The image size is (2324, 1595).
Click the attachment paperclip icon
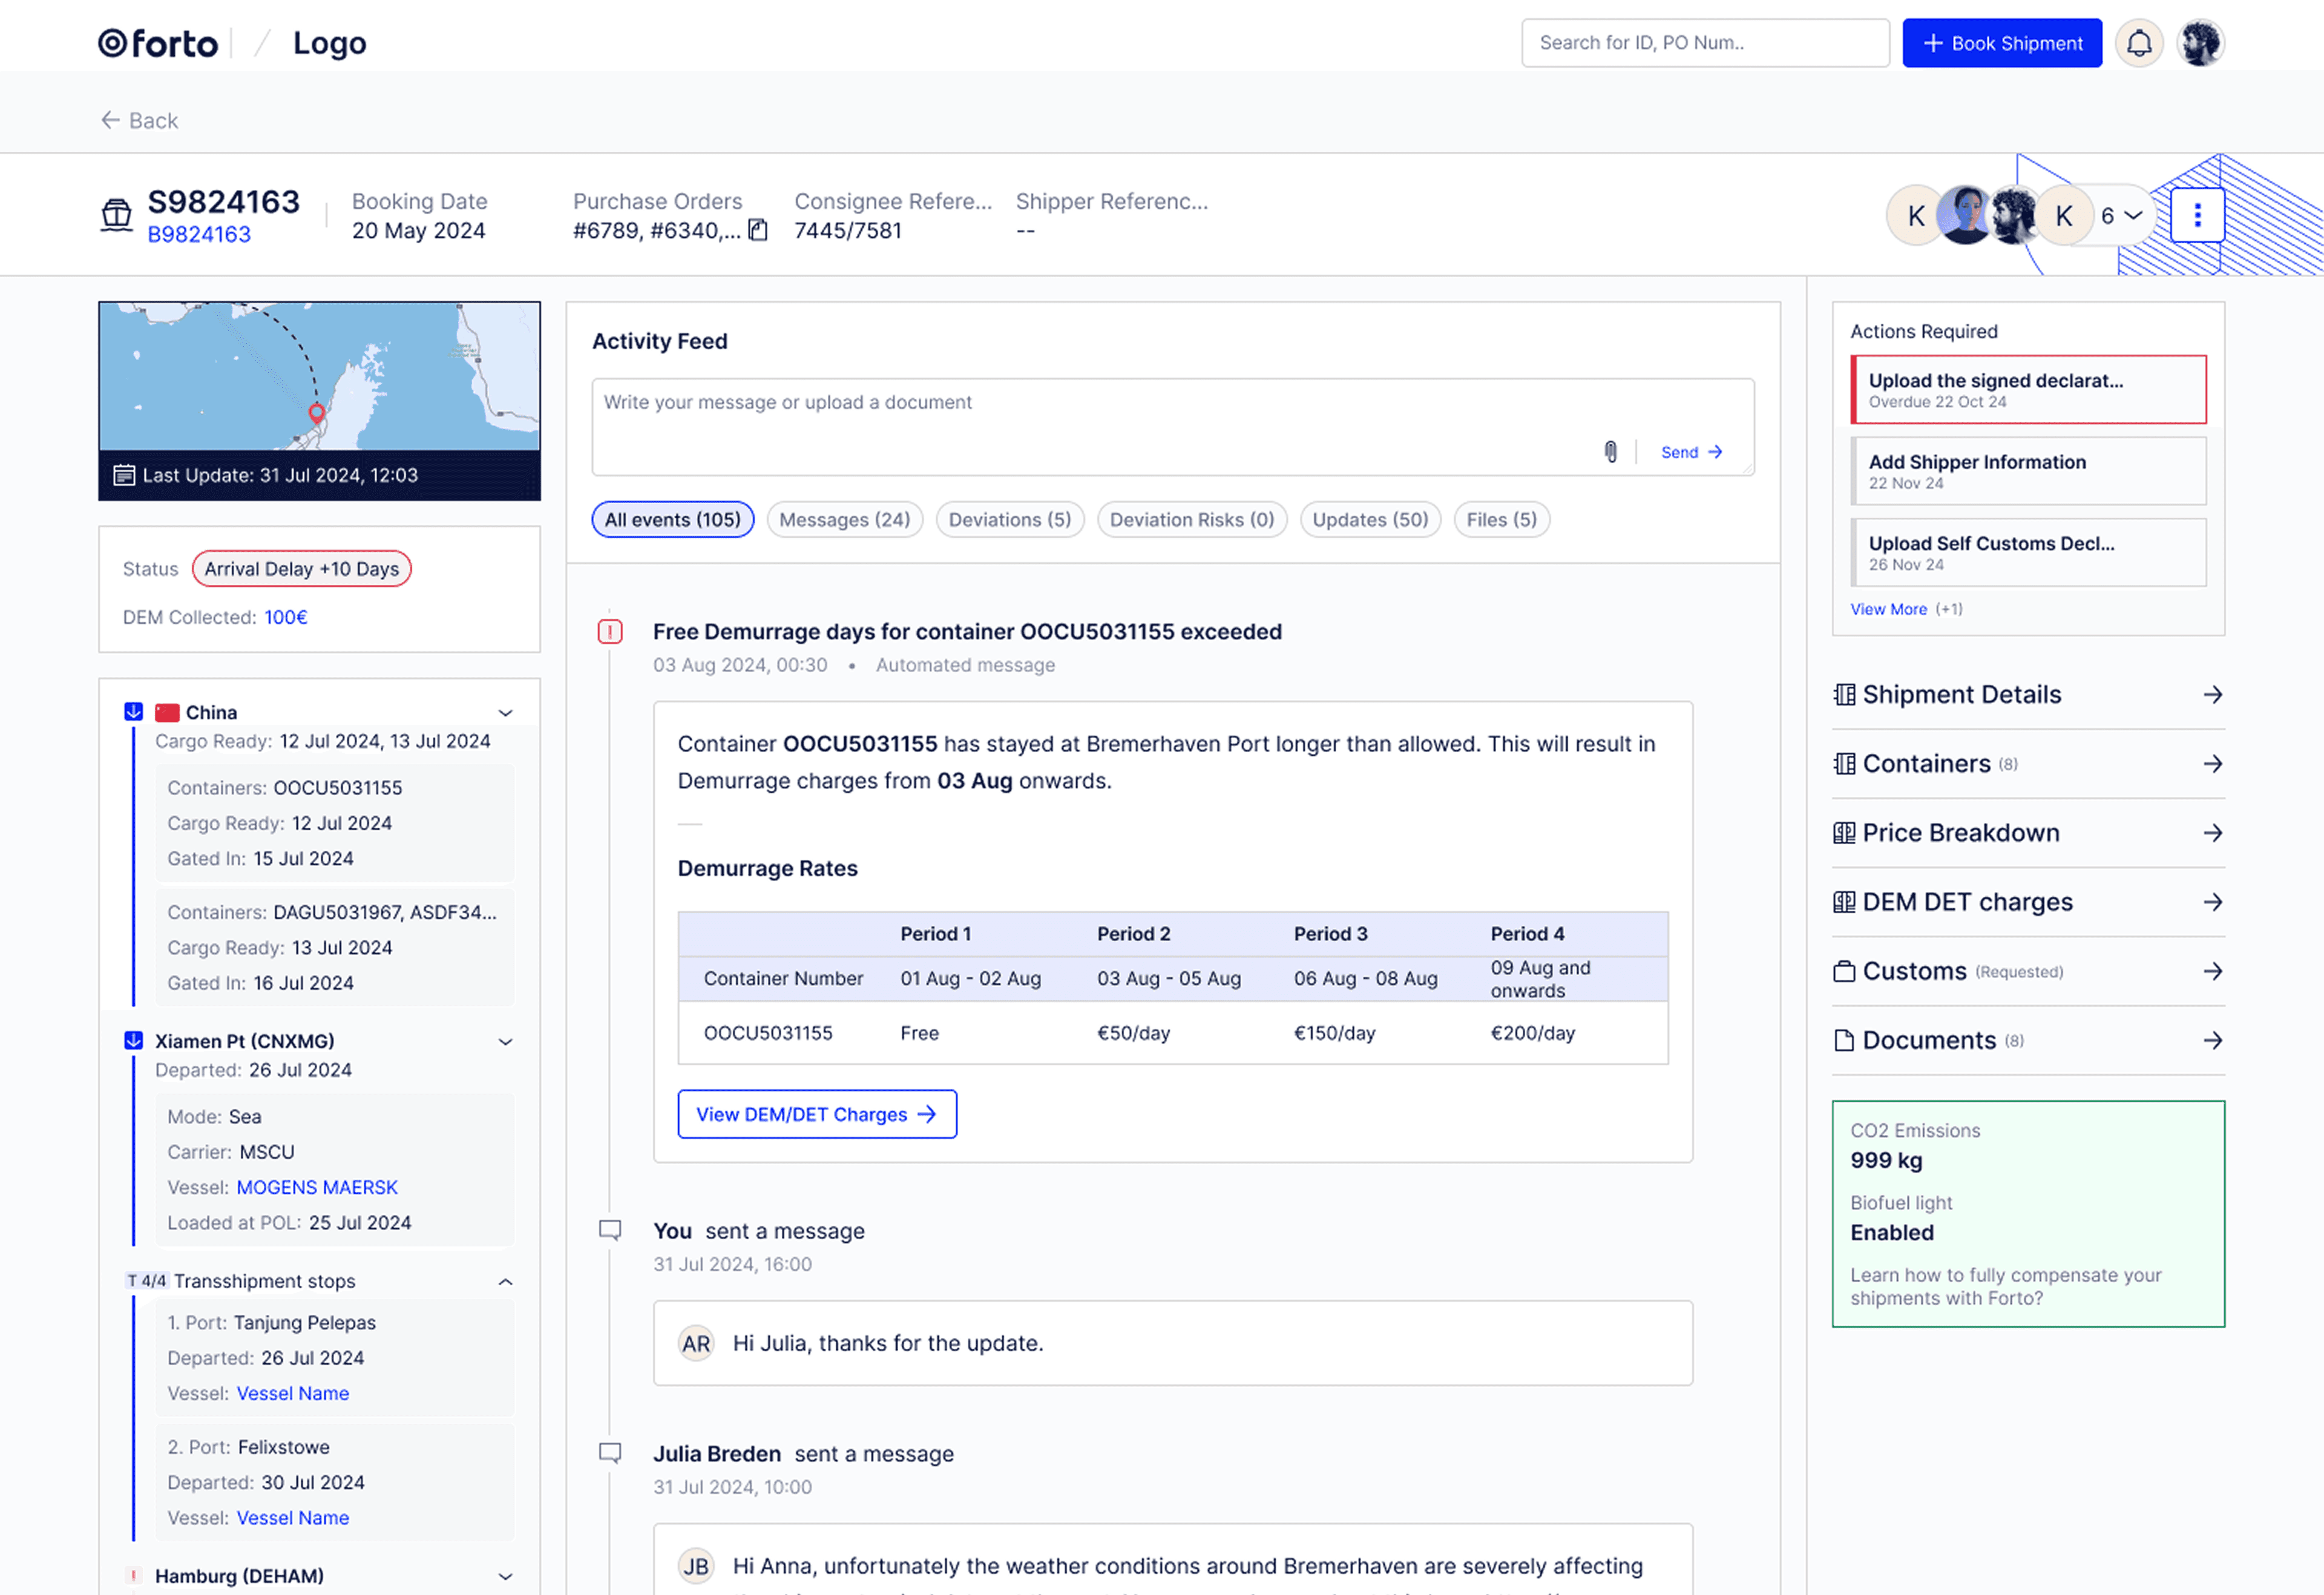pos(1610,452)
